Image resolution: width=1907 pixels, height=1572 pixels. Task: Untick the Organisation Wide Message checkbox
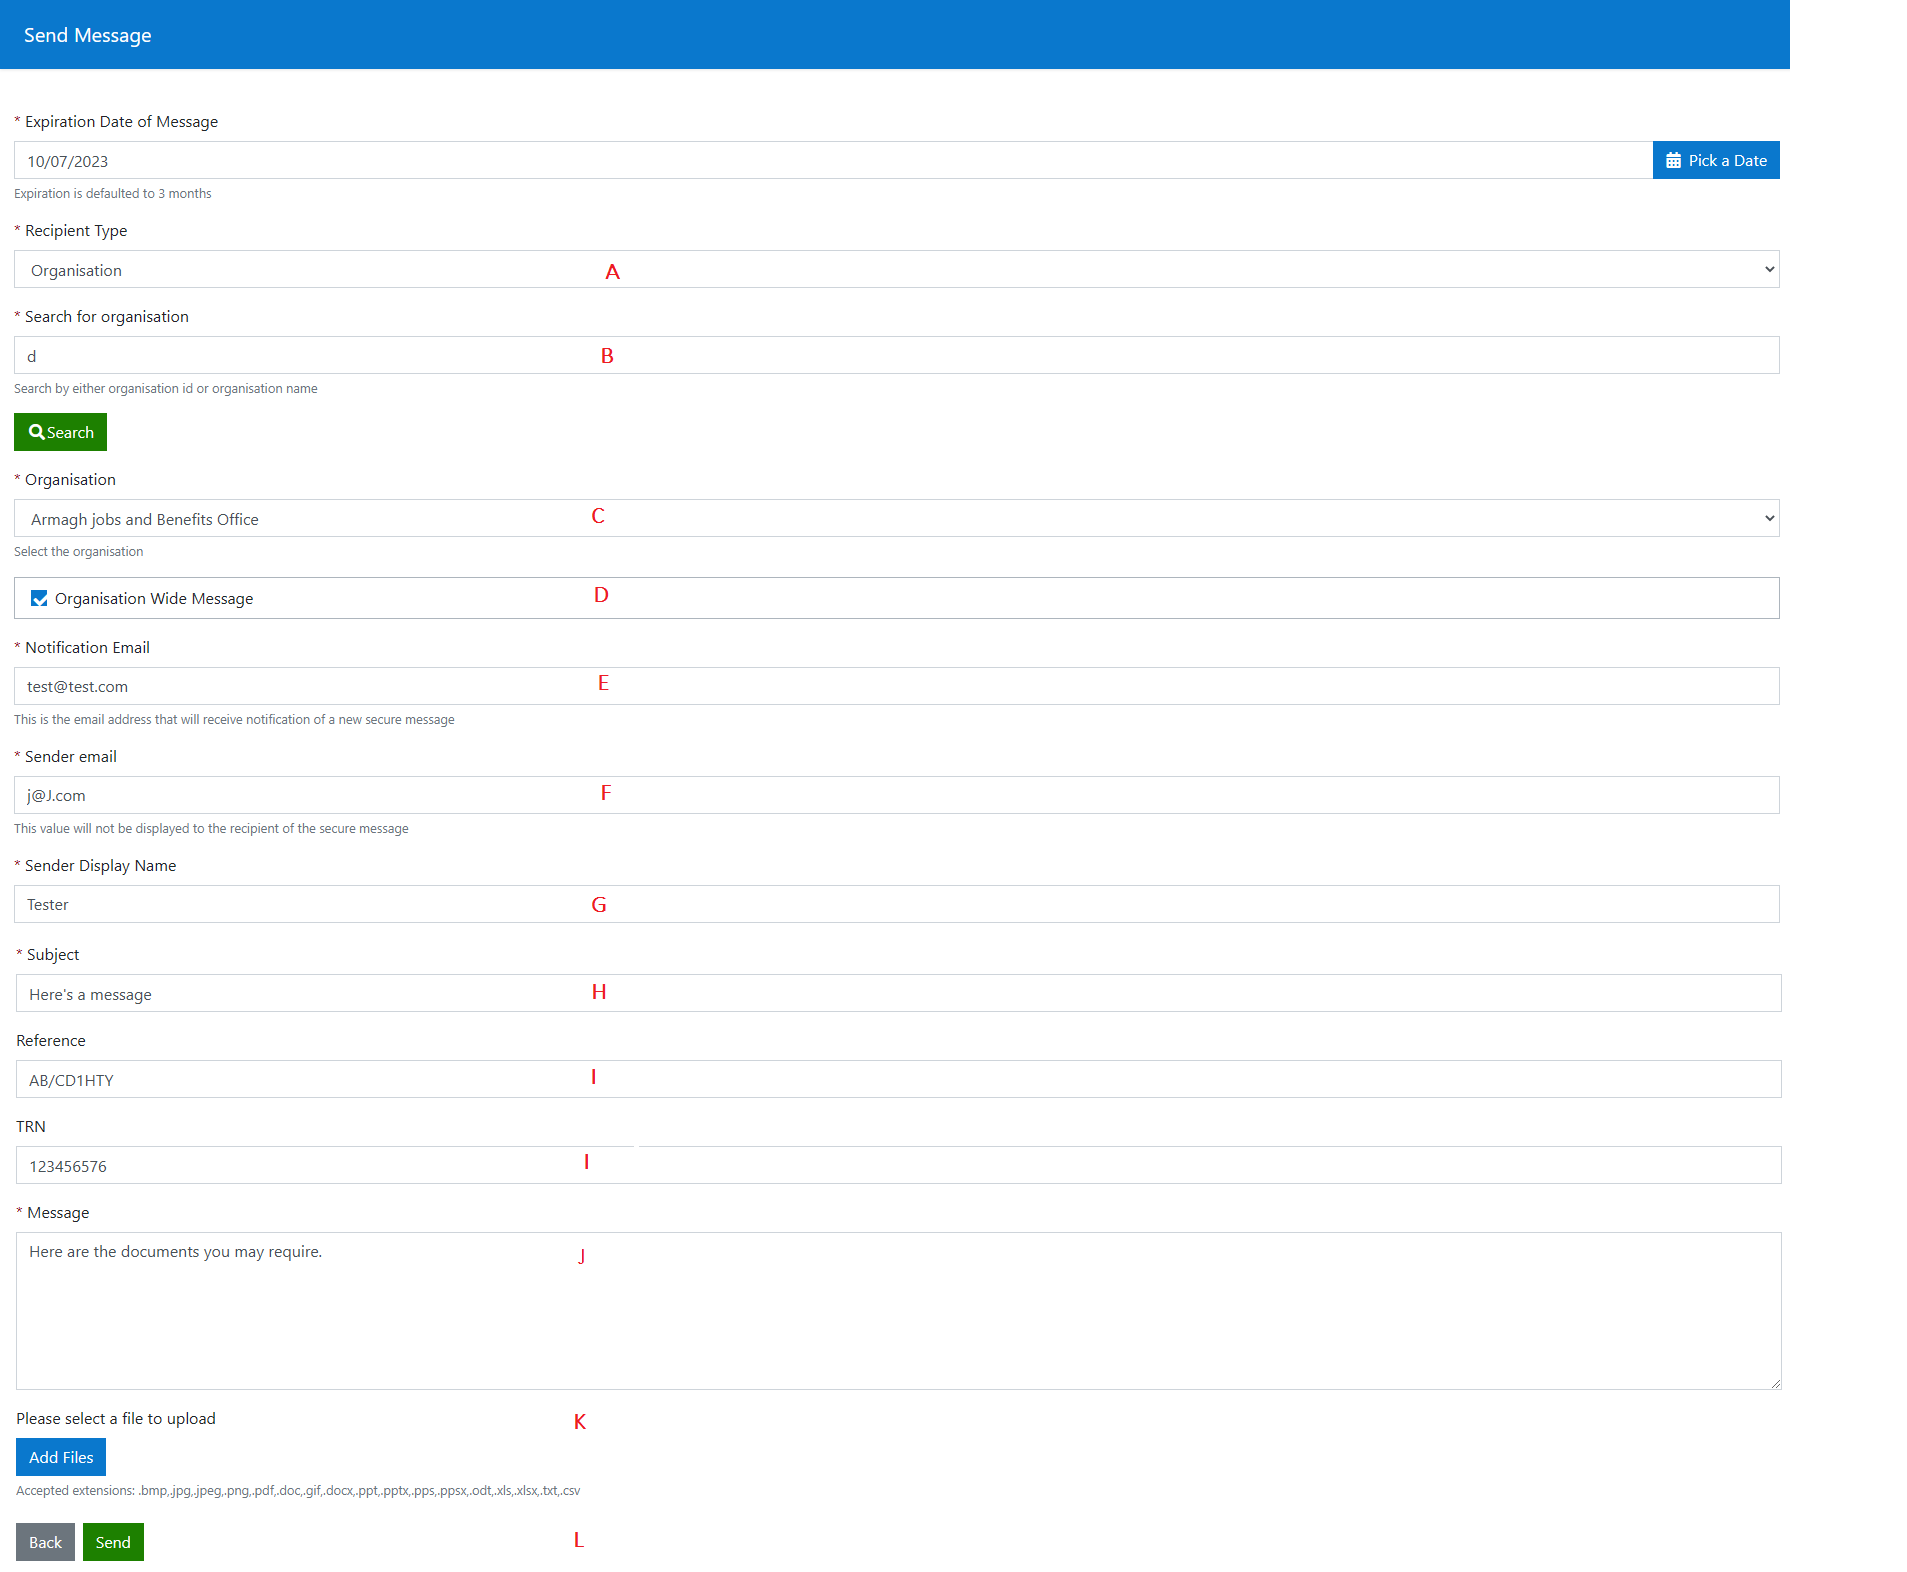[39, 598]
